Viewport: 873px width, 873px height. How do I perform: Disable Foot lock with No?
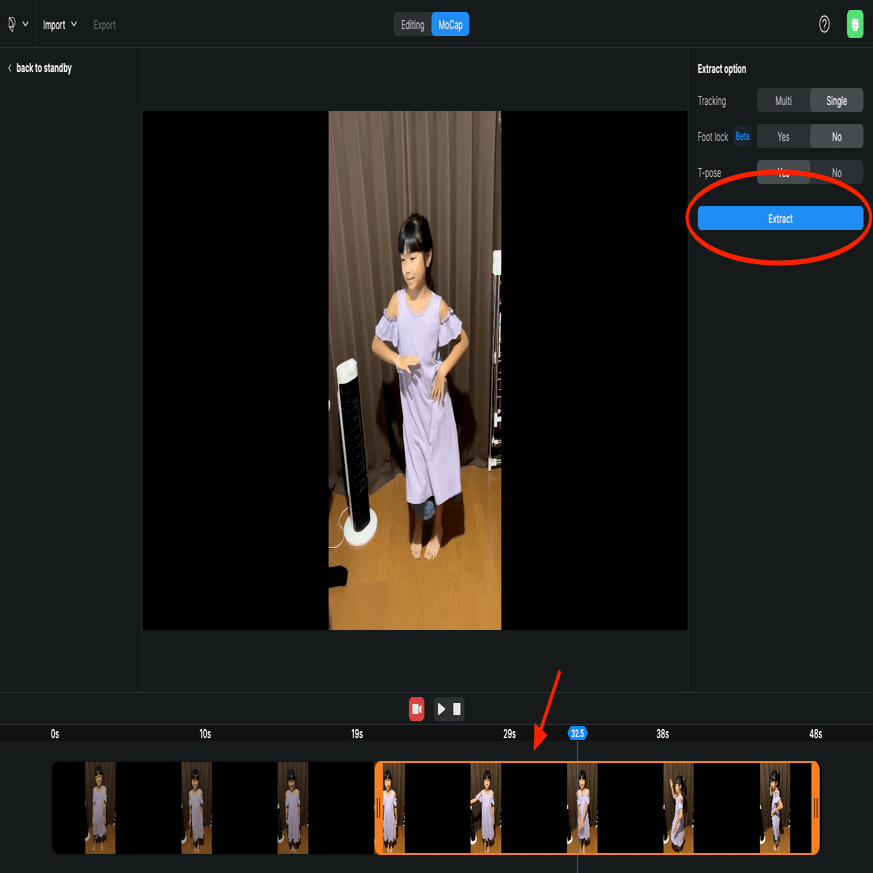click(836, 136)
